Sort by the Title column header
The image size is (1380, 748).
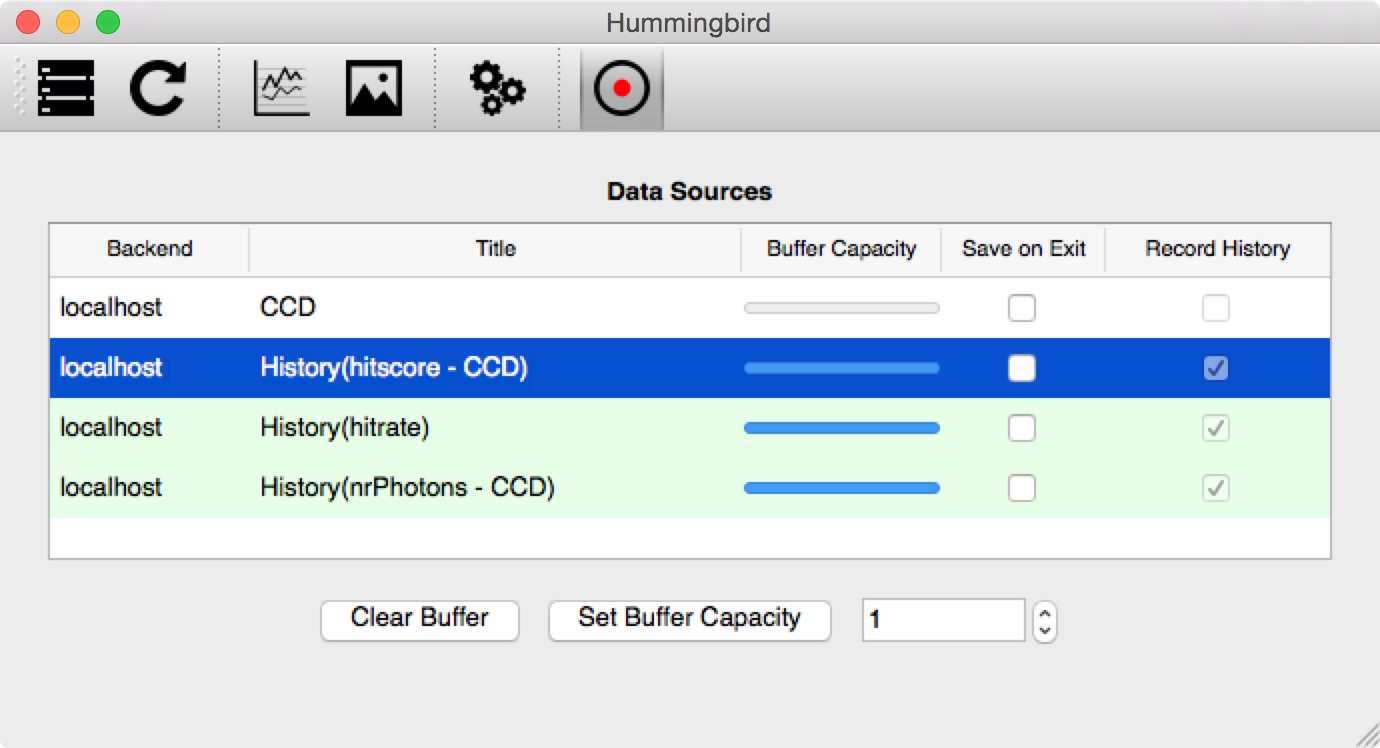[495, 249]
